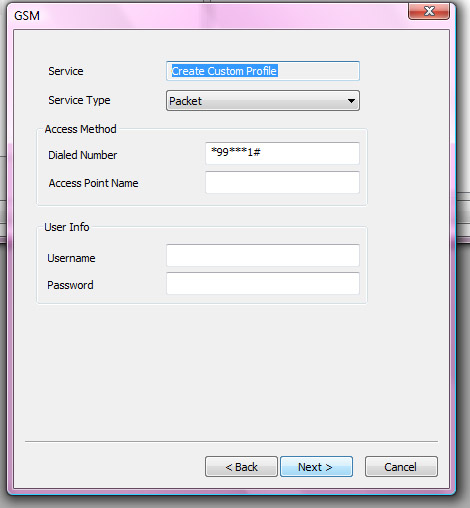Proceed with the Next > button
The image size is (470, 508).
pyautogui.click(x=316, y=467)
